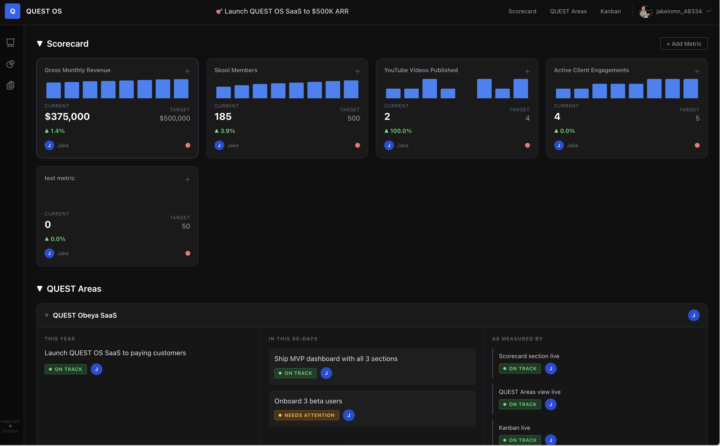Collapse the Scorecard section
The height and width of the screenshot is (446, 720).
coord(39,44)
